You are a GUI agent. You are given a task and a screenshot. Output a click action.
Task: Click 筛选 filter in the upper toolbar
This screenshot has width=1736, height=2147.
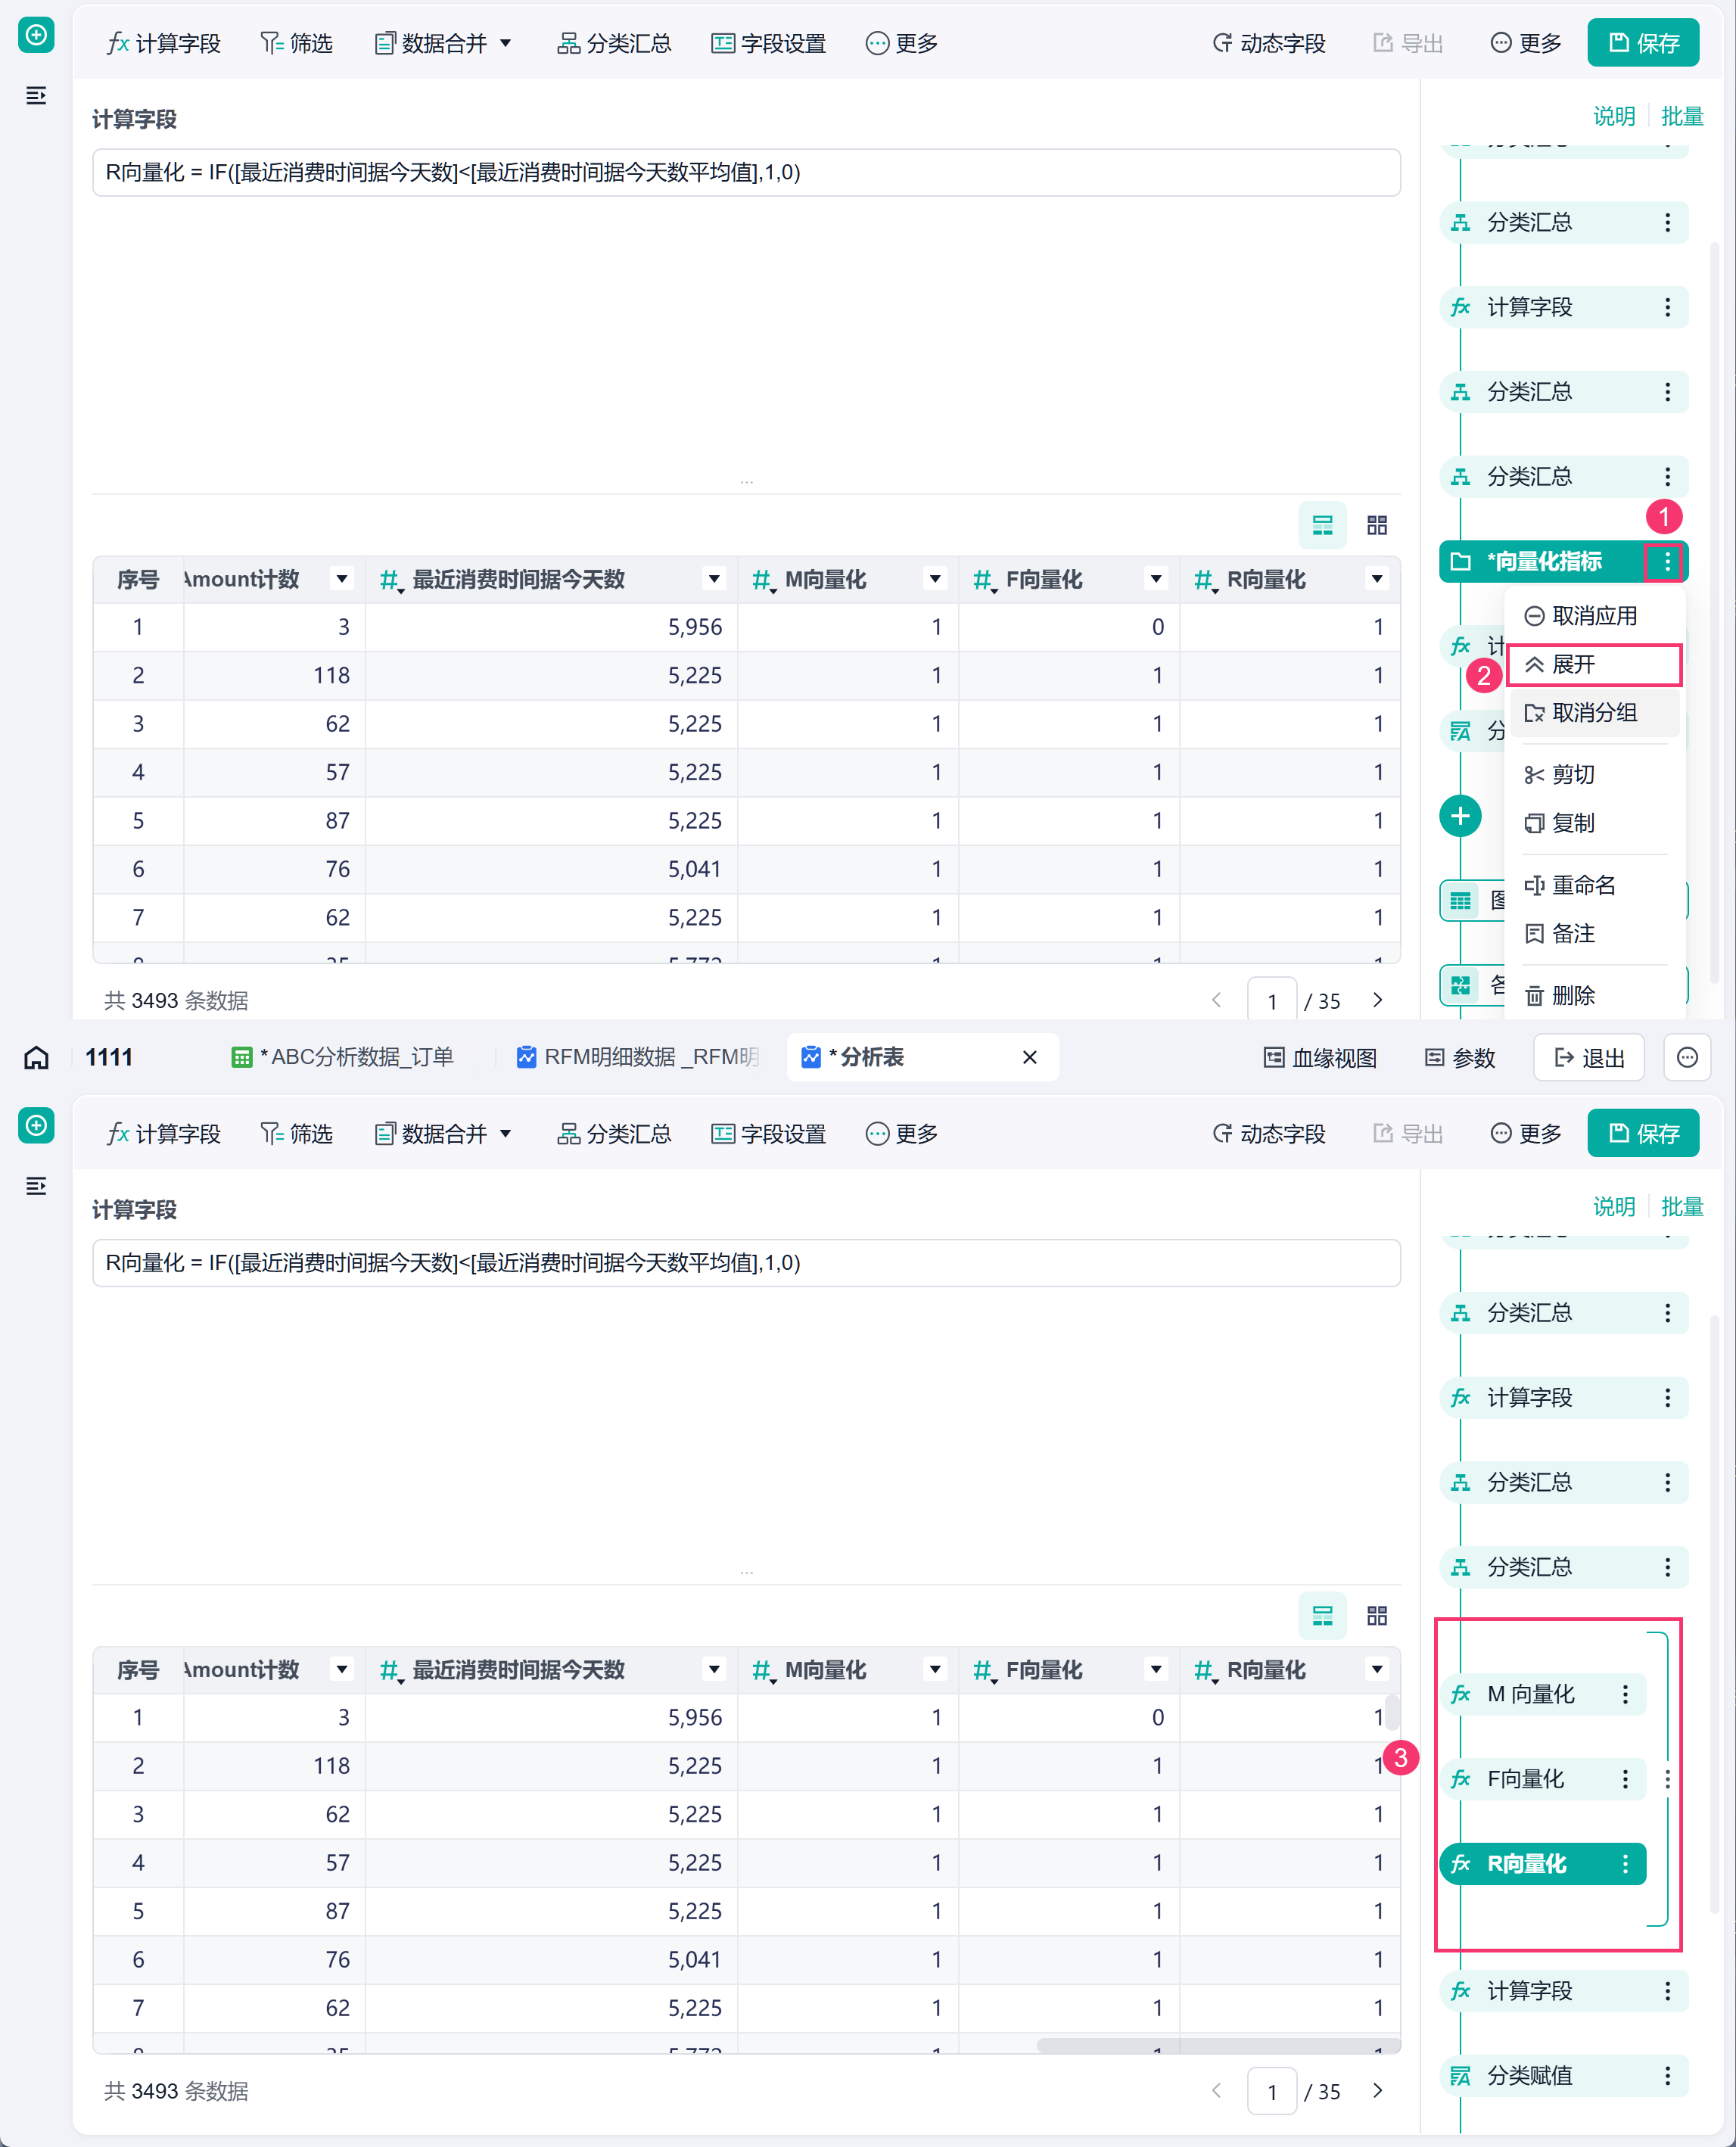pos(297,43)
